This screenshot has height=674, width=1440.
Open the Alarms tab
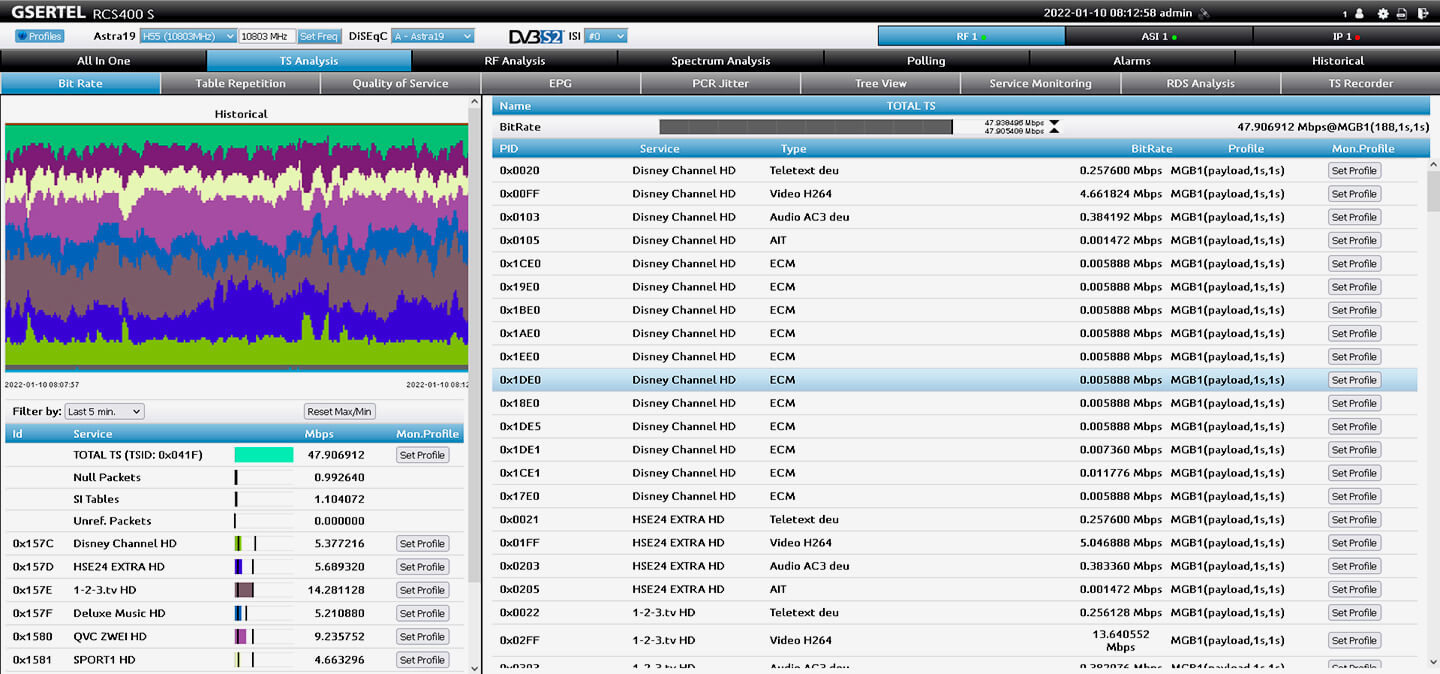point(1132,61)
